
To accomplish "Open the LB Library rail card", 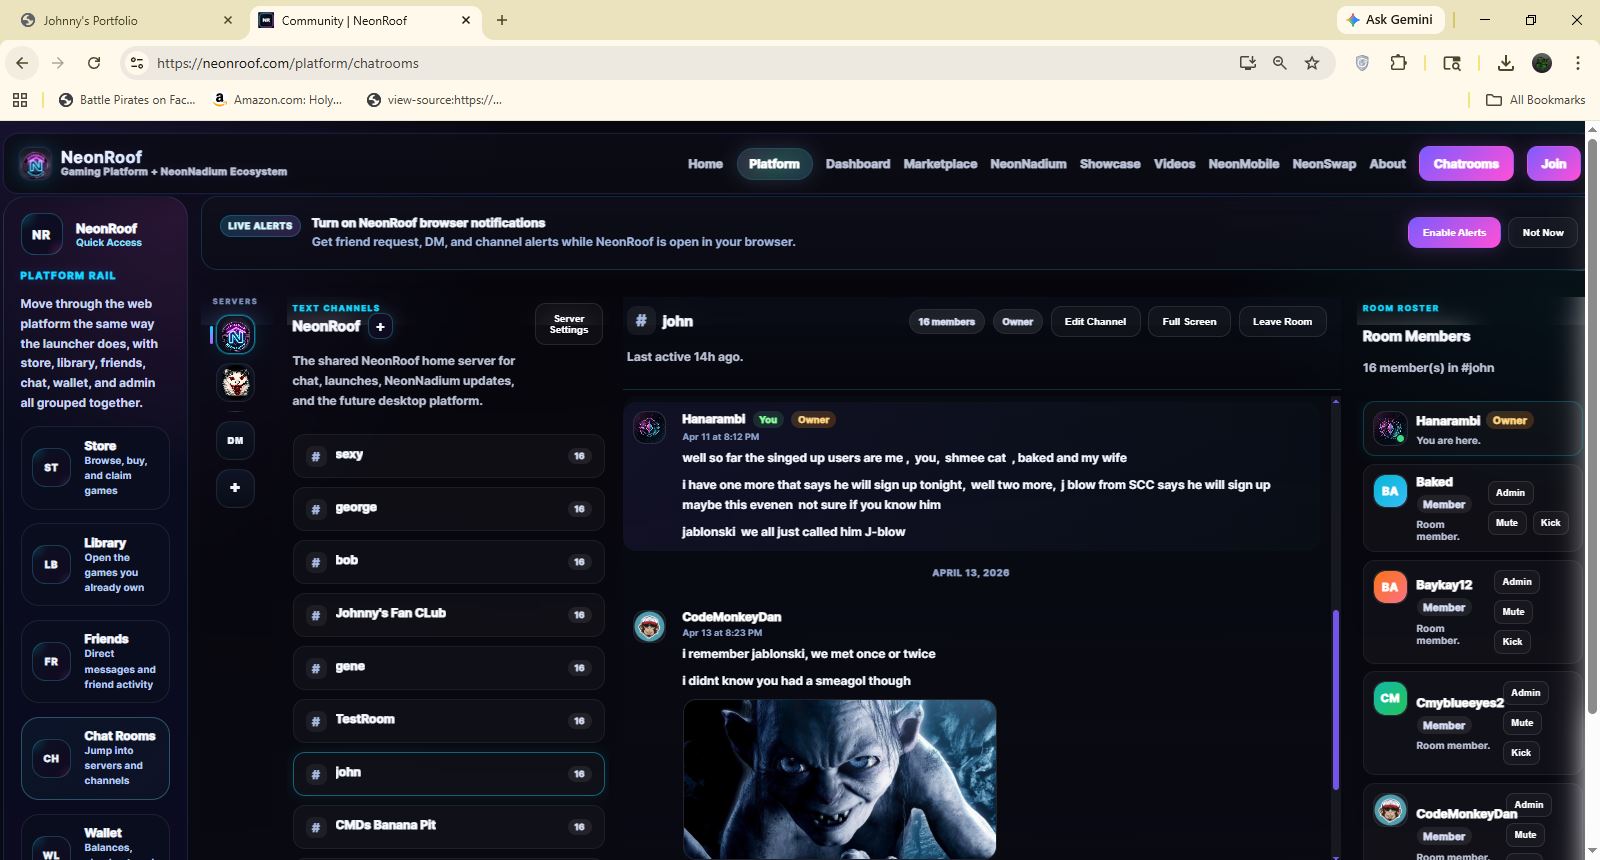I will pyautogui.click(x=95, y=565).
